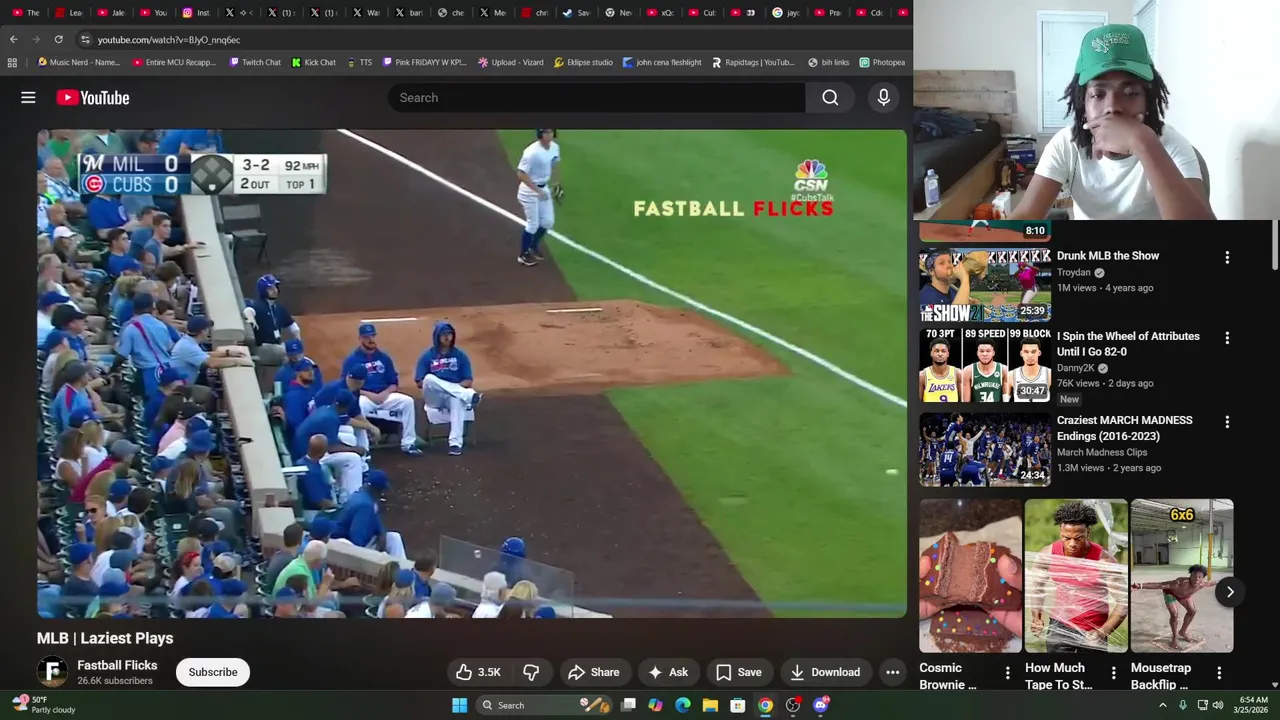Screen dimensions: 1280x720
Task: Open options for Craziest MARCH MADNESS video
Action: point(1227,422)
